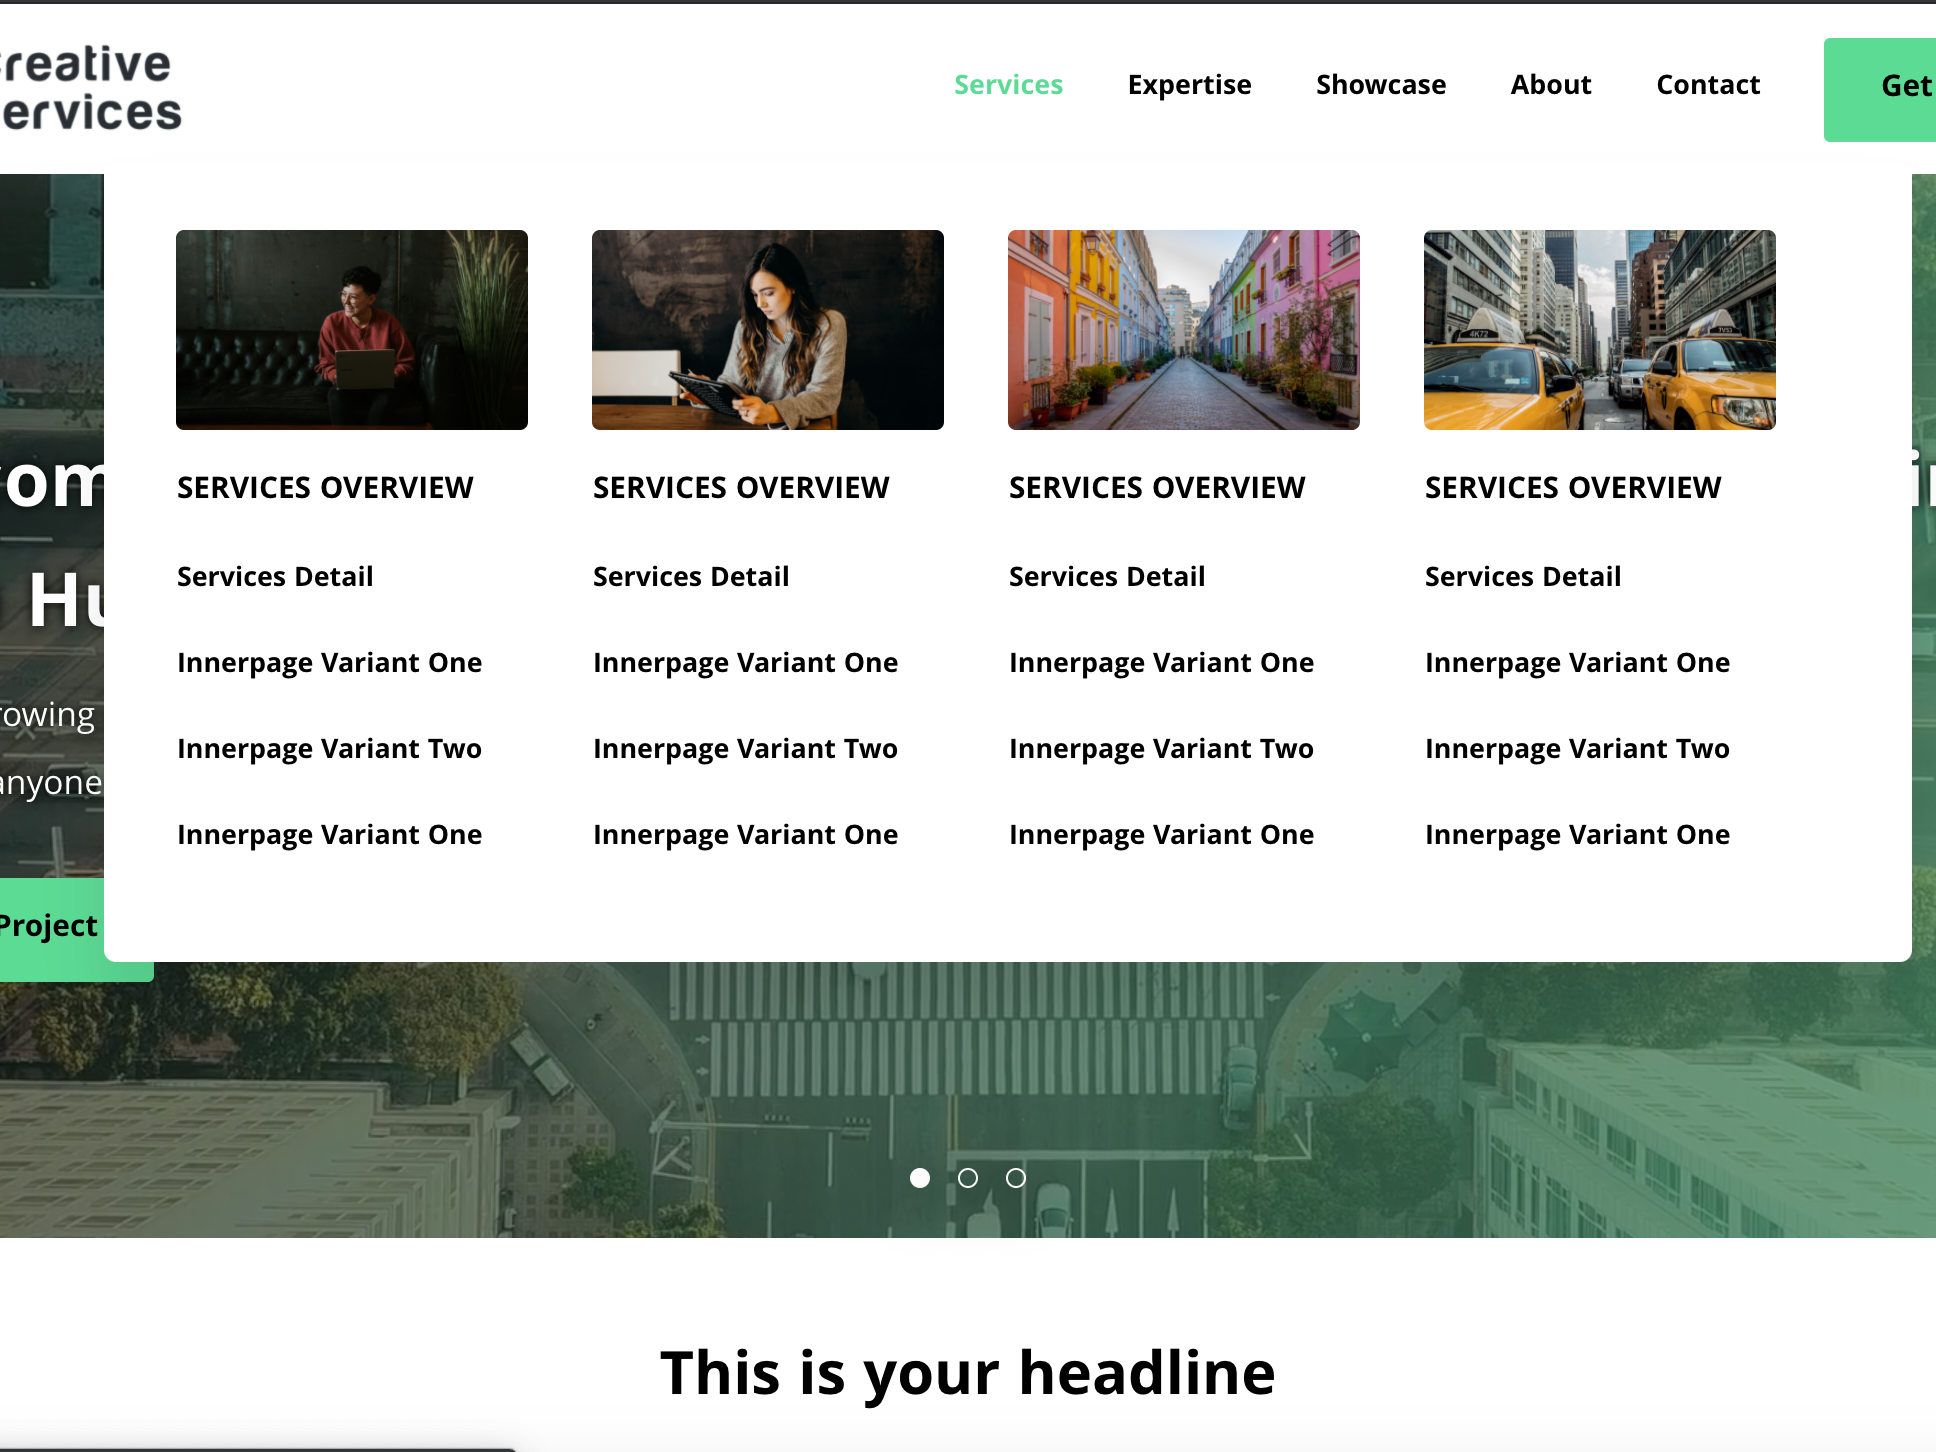Navigate to Showcase in navbar
The width and height of the screenshot is (1936, 1452).
tap(1380, 85)
